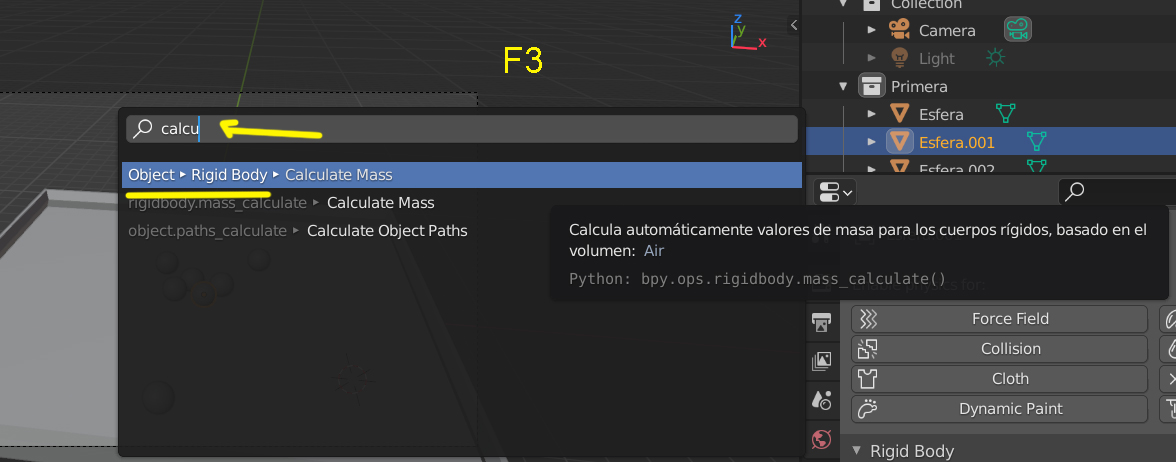Enable Cloth physics
This screenshot has height=462, width=1176.
(999, 379)
